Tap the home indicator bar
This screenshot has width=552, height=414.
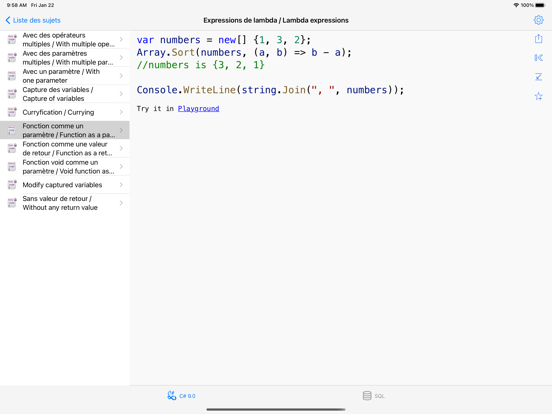276,409
